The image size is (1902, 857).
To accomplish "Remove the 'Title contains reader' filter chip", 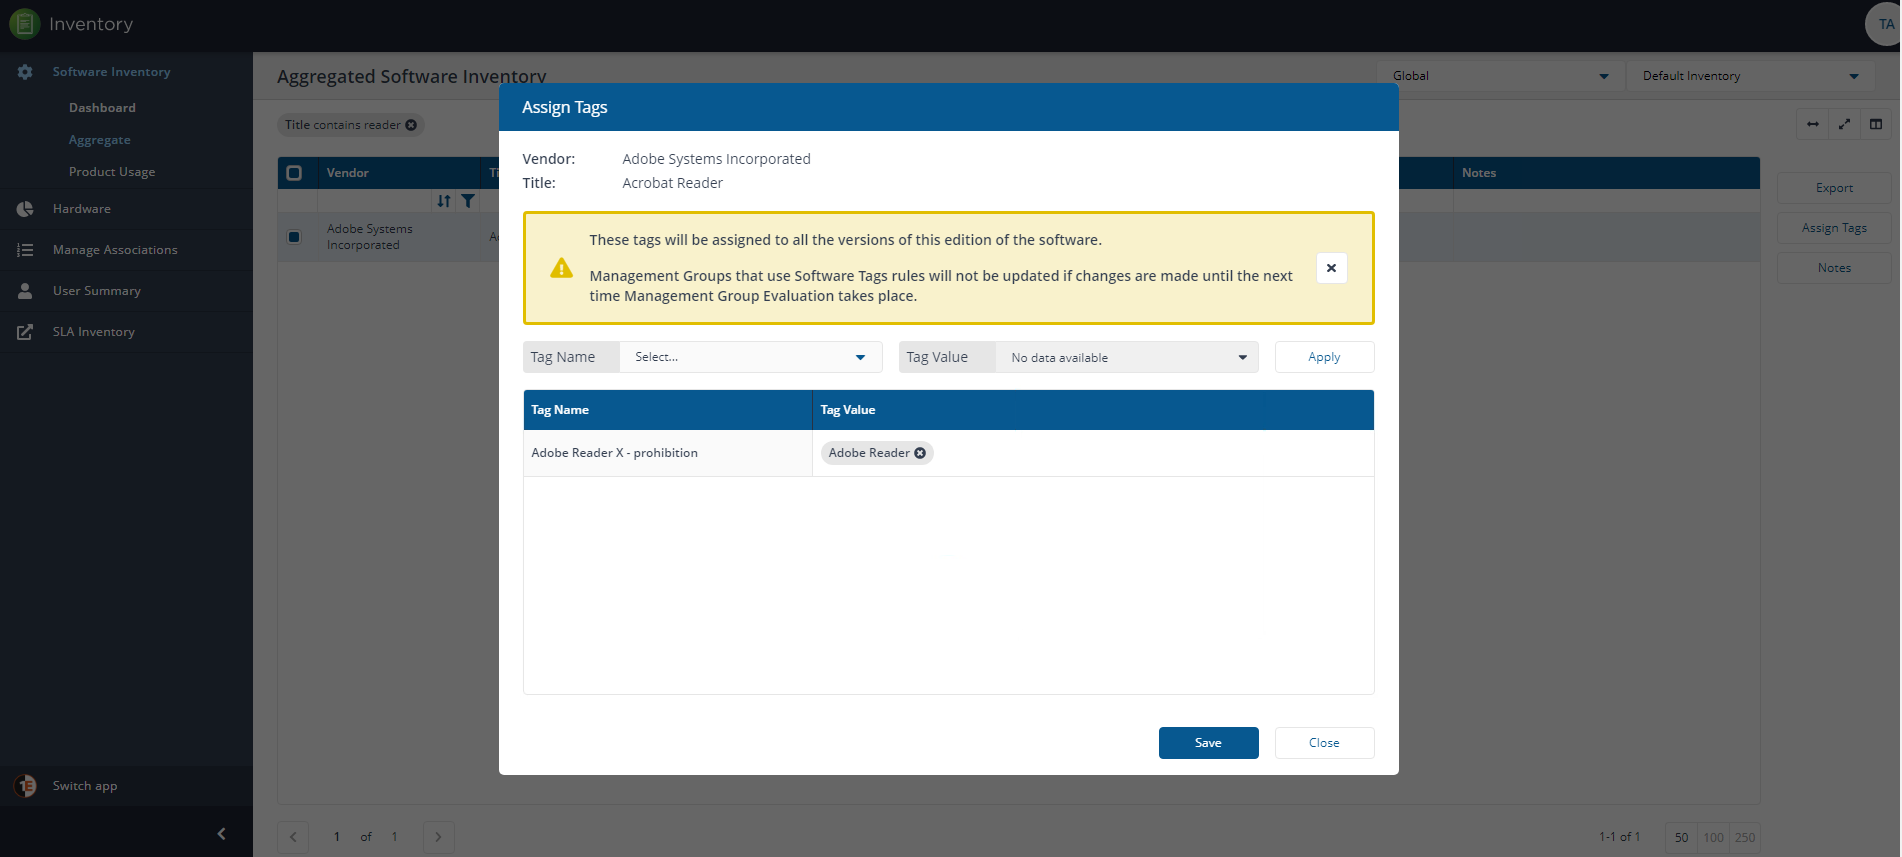I will pyautogui.click(x=411, y=125).
